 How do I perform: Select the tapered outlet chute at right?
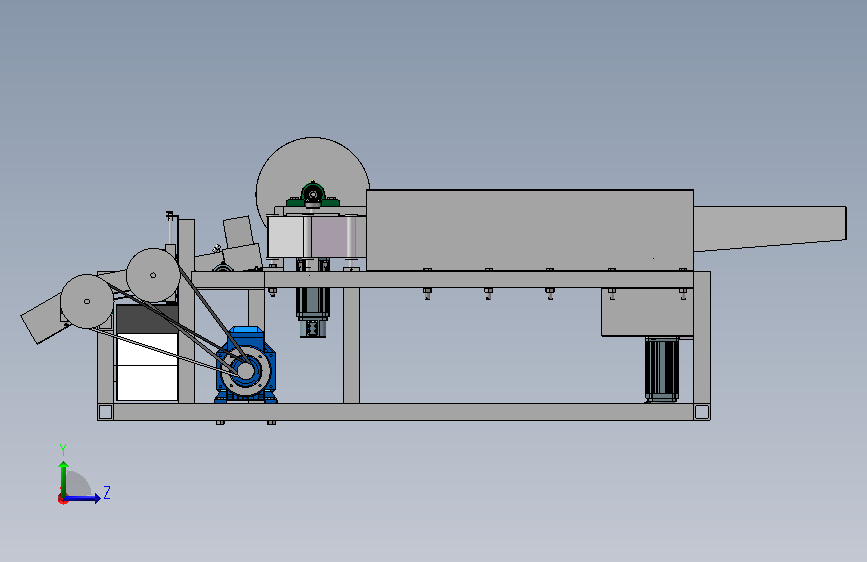pos(770,227)
